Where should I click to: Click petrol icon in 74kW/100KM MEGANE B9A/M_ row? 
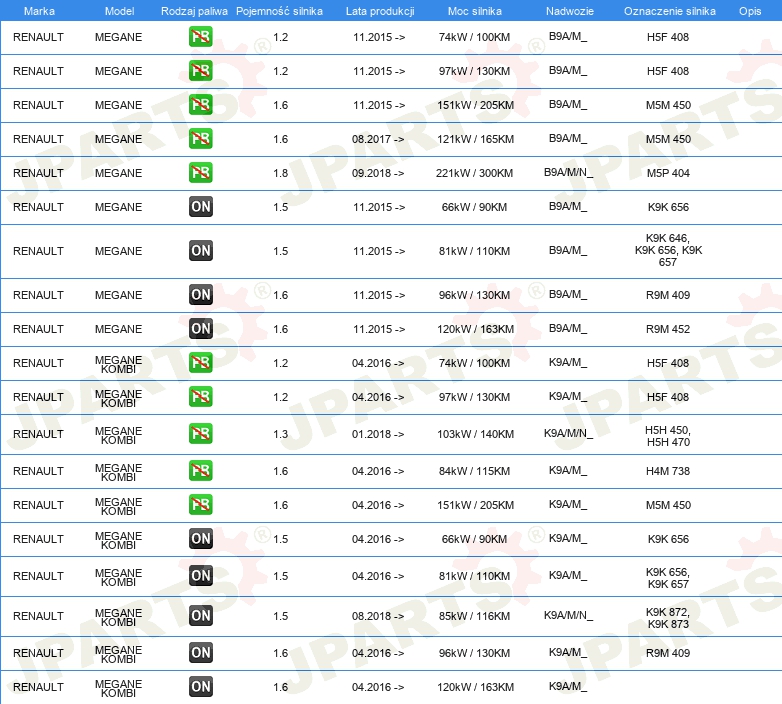[x=200, y=37]
